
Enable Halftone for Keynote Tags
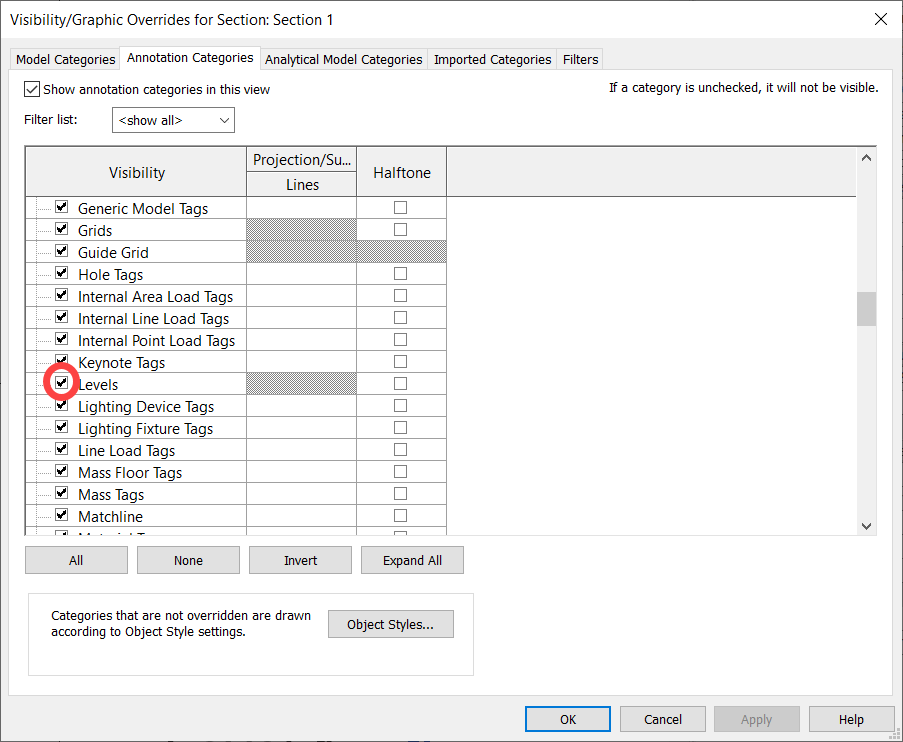(400, 361)
